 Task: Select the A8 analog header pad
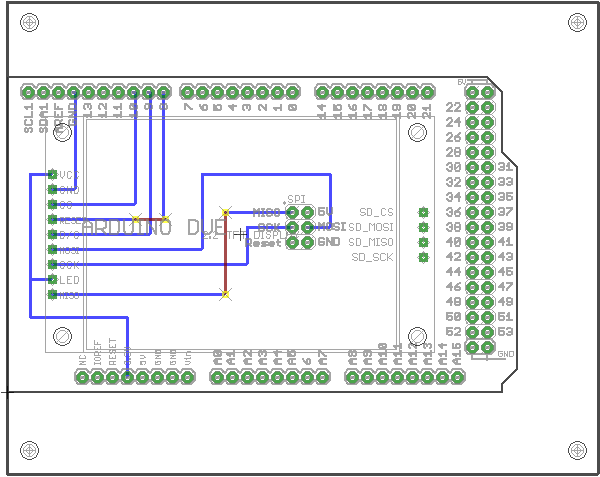click(x=352, y=378)
